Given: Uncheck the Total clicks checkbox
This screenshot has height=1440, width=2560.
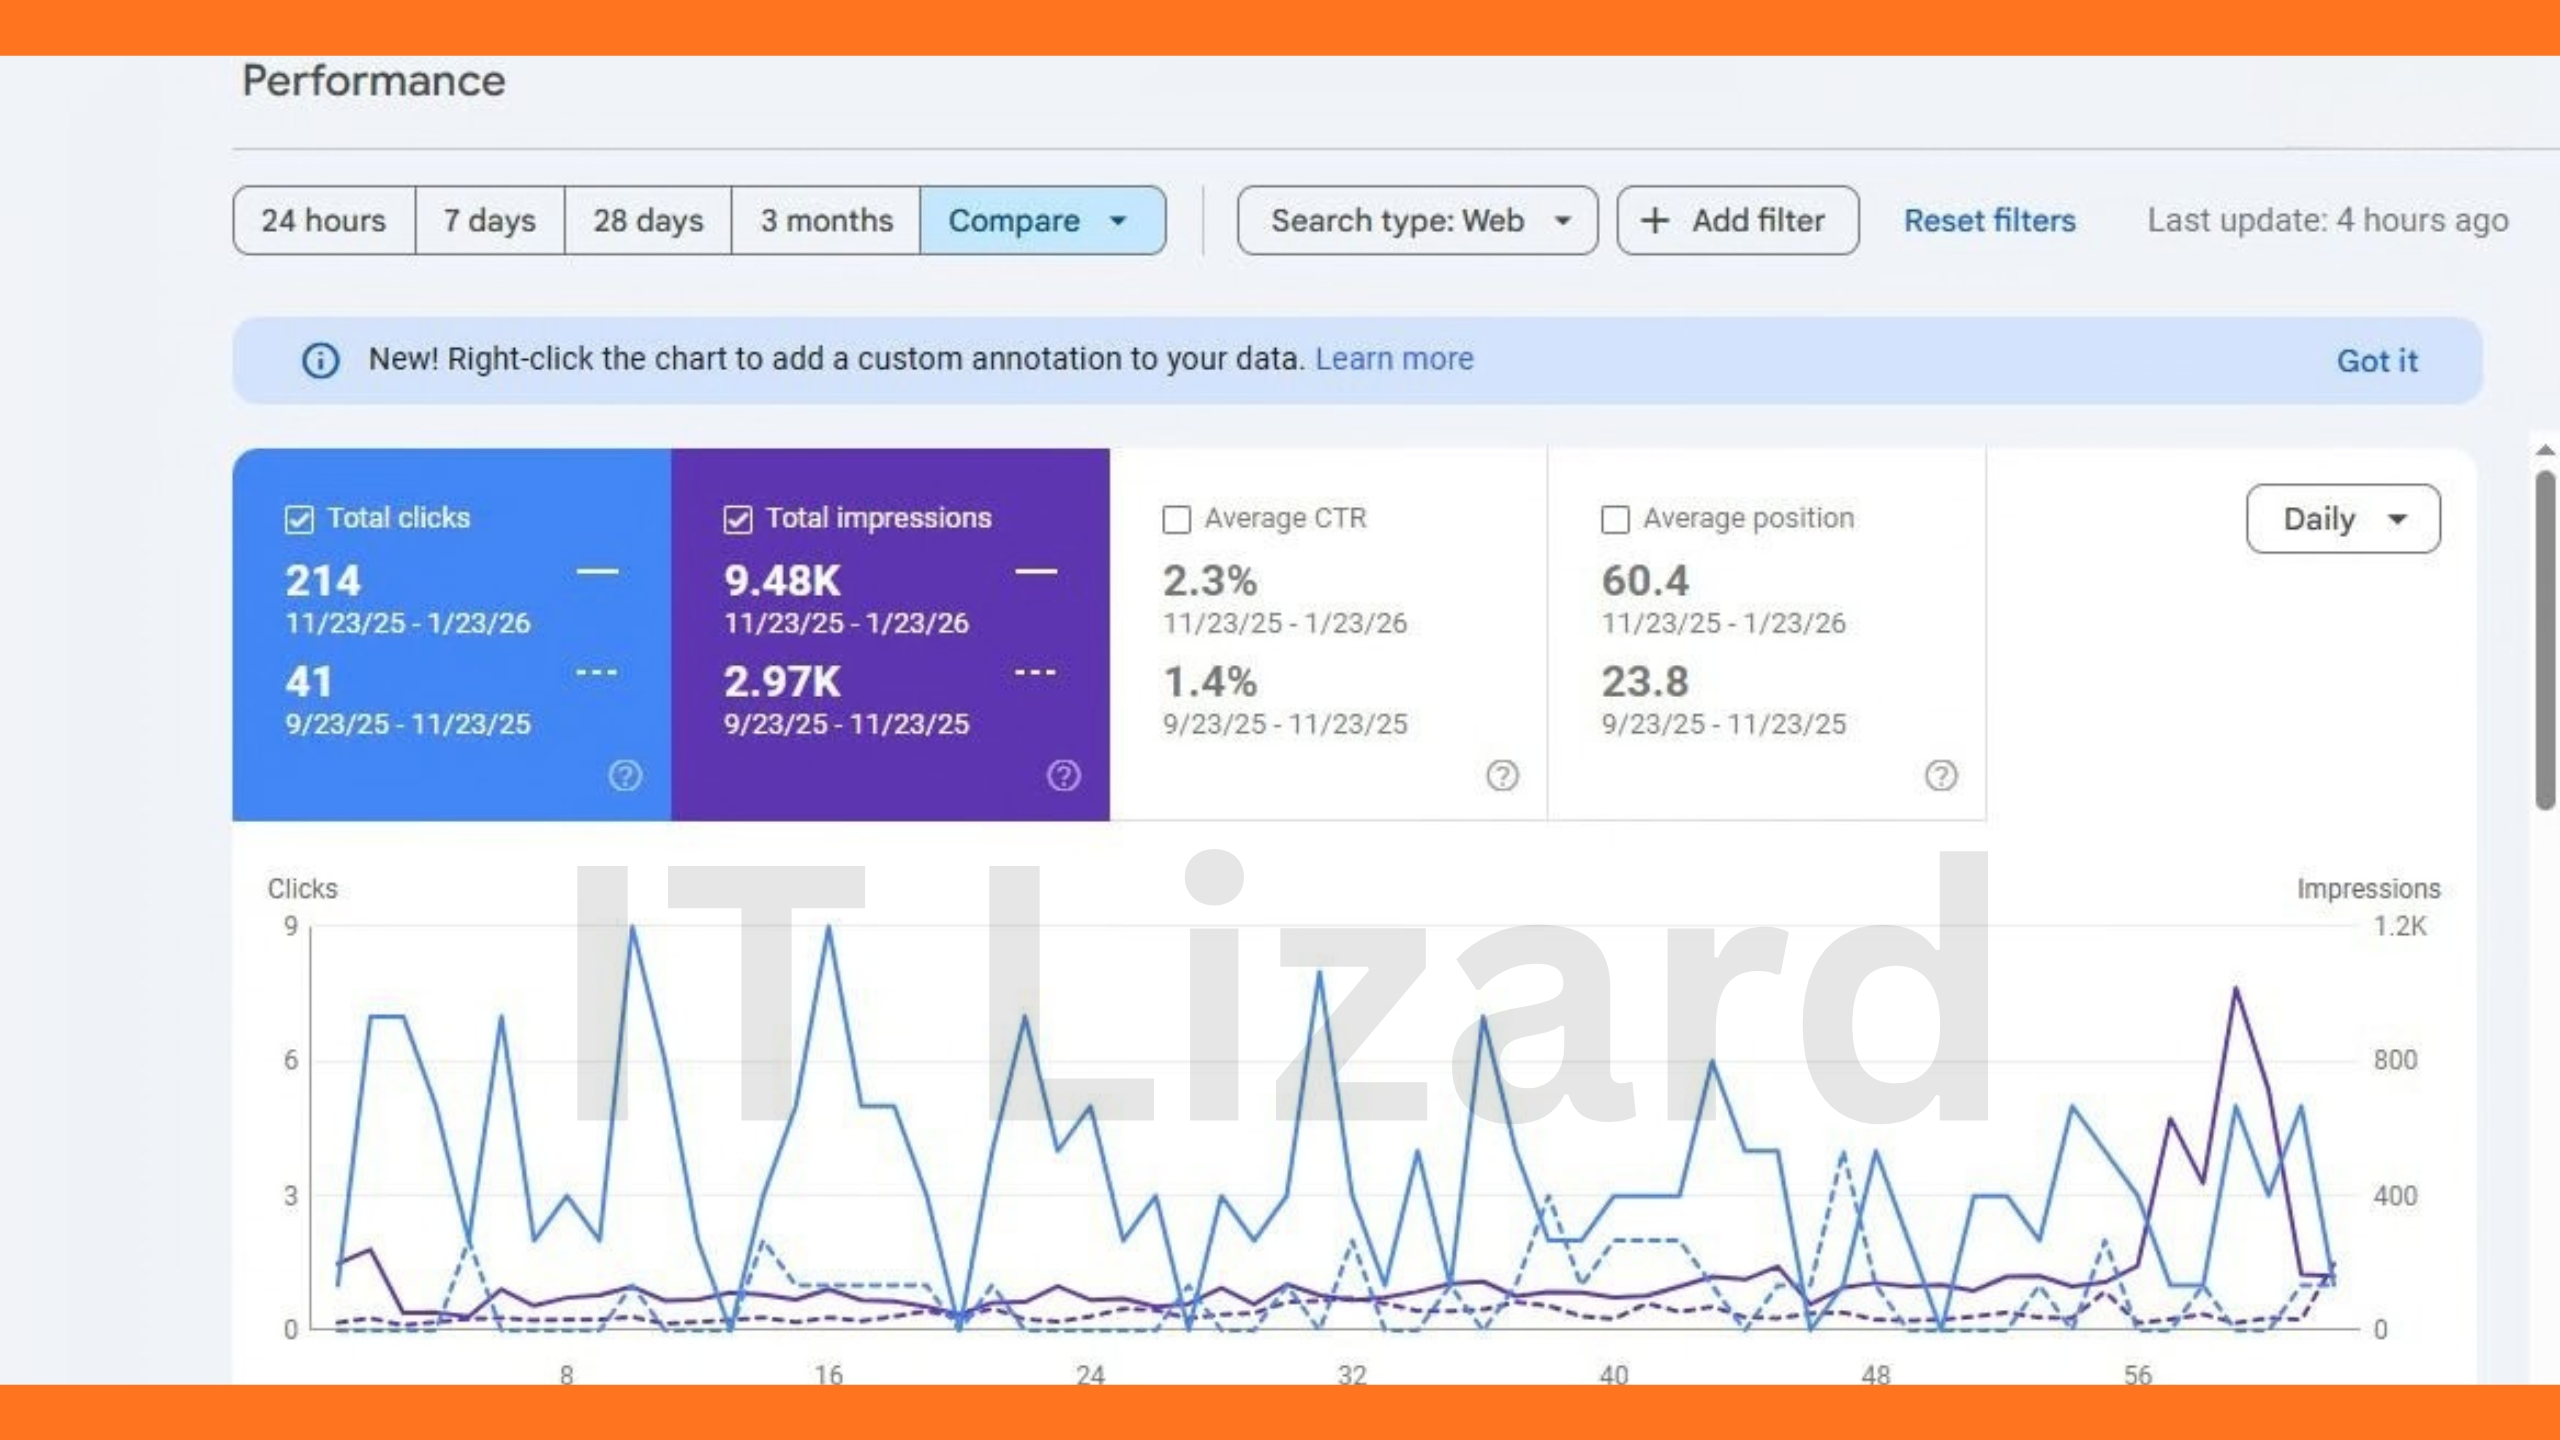Looking at the screenshot, I should click(299, 519).
